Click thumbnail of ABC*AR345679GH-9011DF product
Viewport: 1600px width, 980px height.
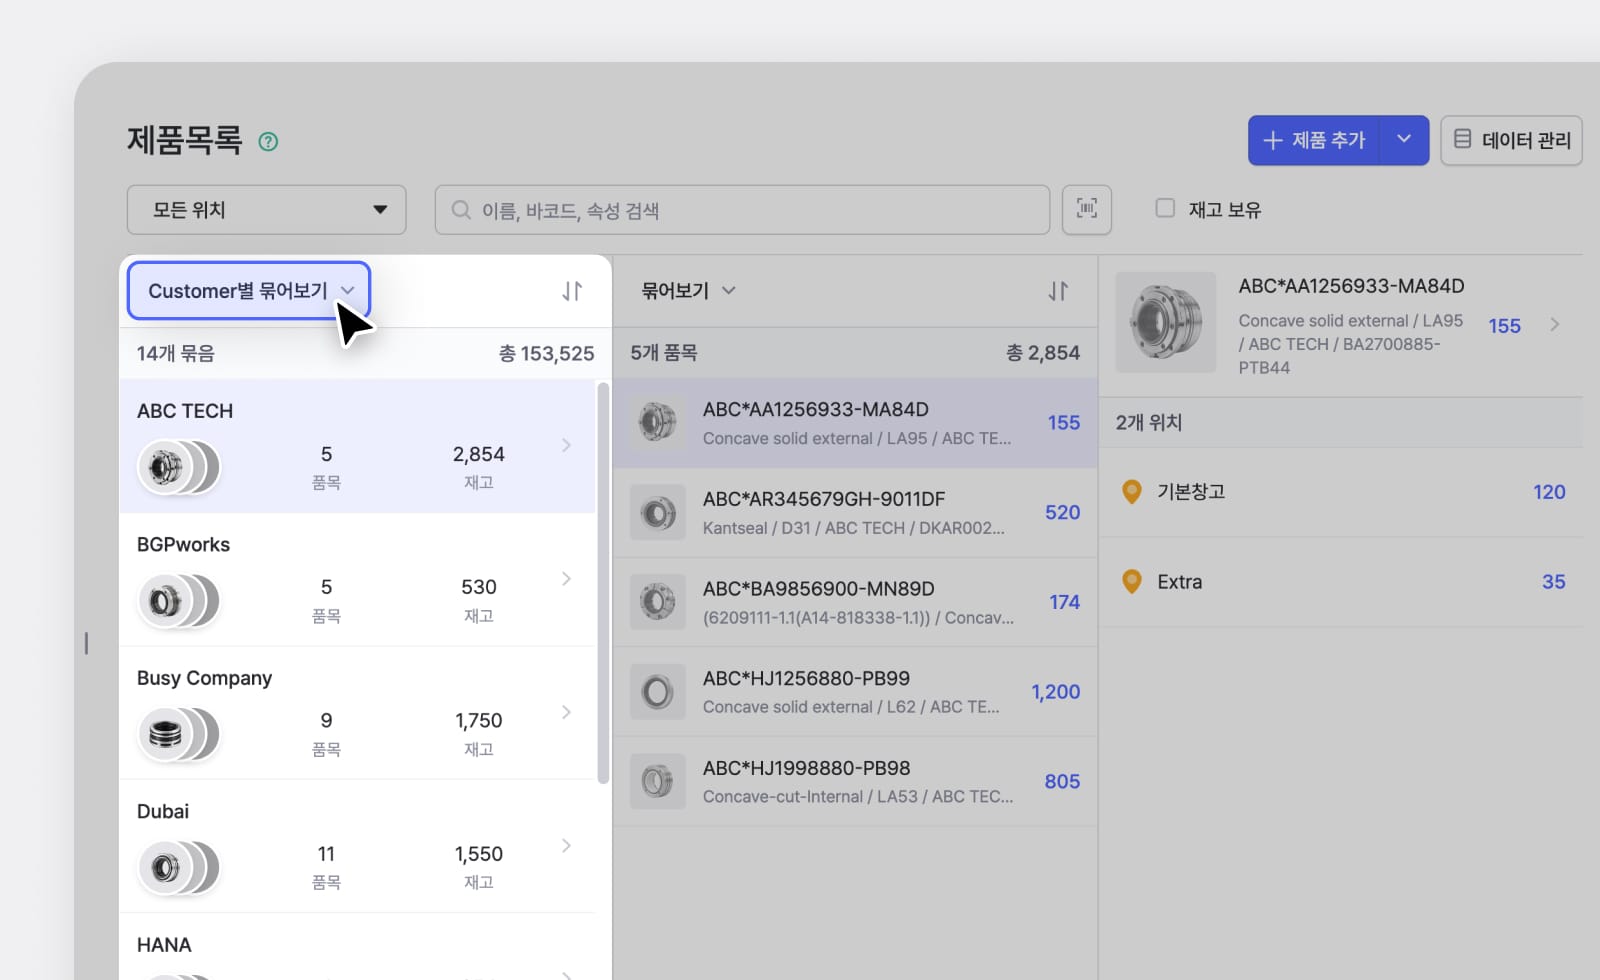tap(657, 513)
